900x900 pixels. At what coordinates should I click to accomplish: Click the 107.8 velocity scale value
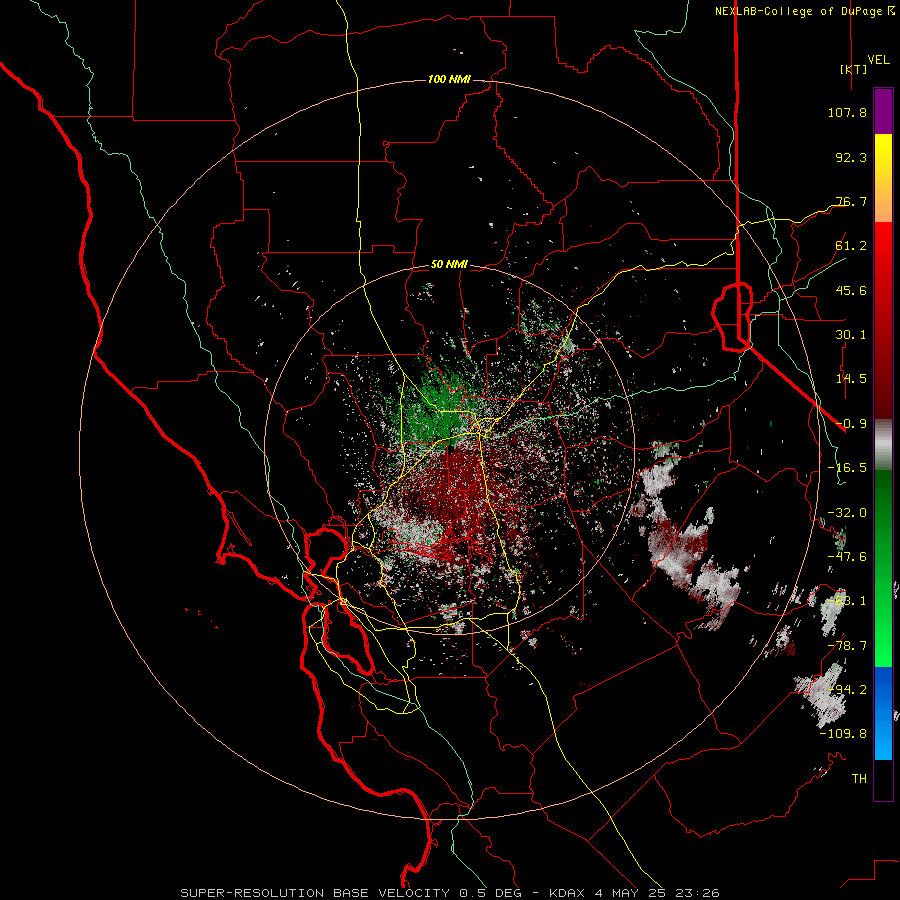[847, 112]
